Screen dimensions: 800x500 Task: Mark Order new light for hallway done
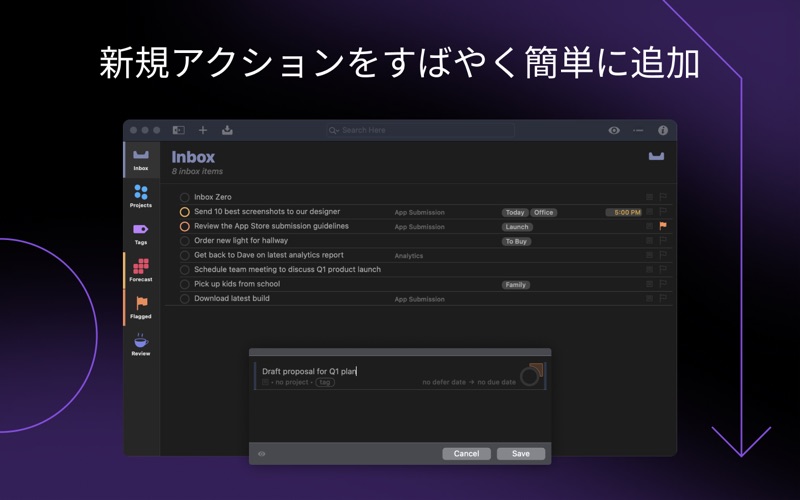pos(185,241)
